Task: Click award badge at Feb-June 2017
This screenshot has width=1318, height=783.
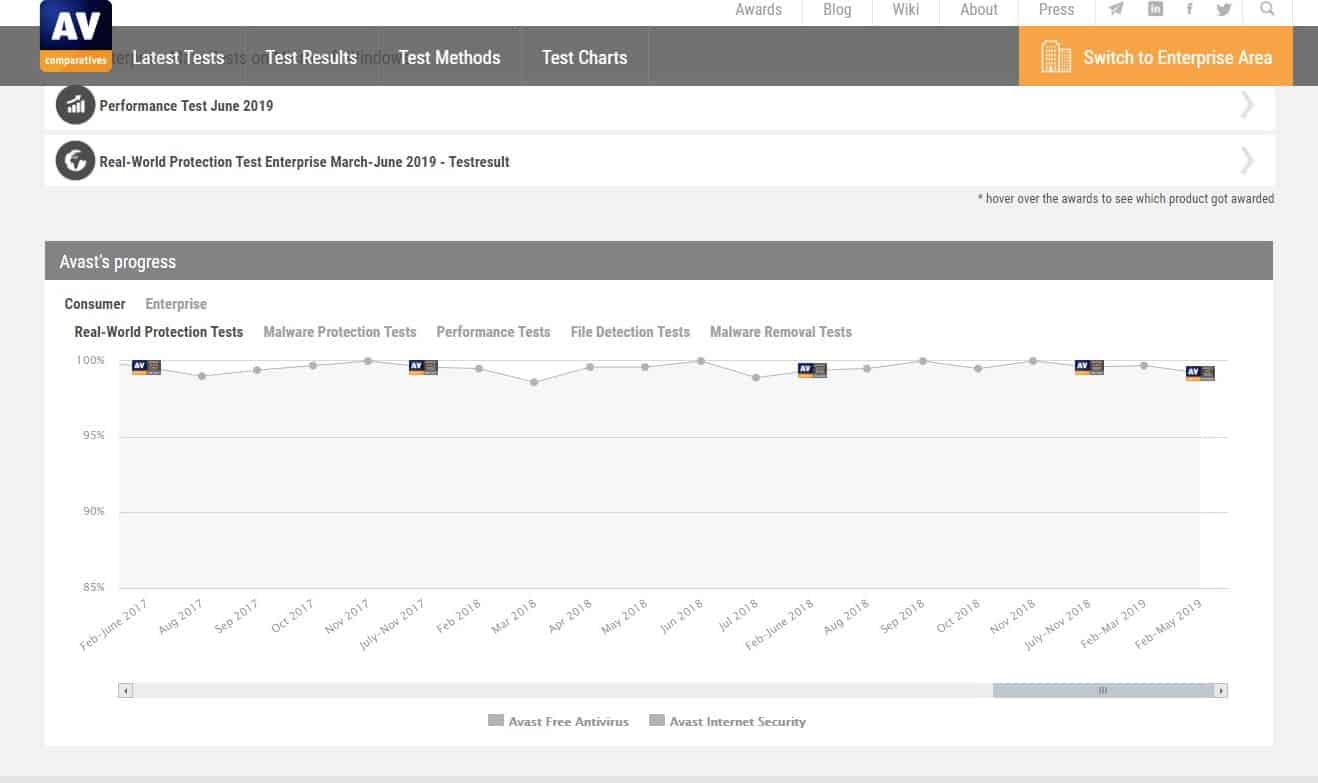Action: click(146, 367)
